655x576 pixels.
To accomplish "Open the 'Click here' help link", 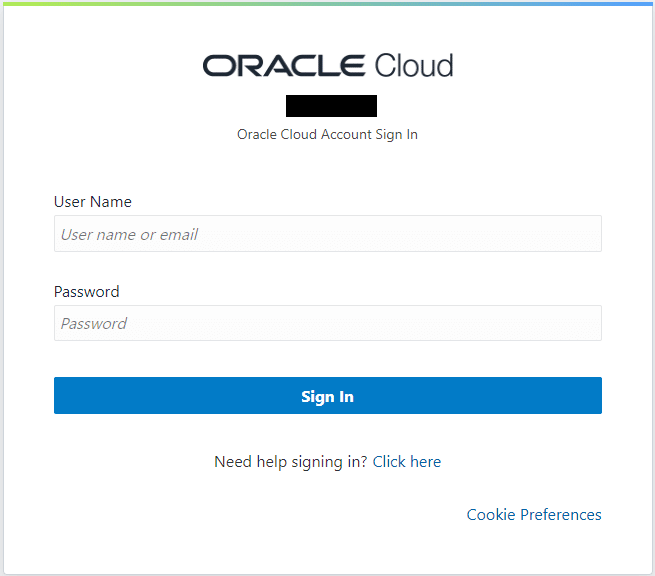I will tap(407, 462).
